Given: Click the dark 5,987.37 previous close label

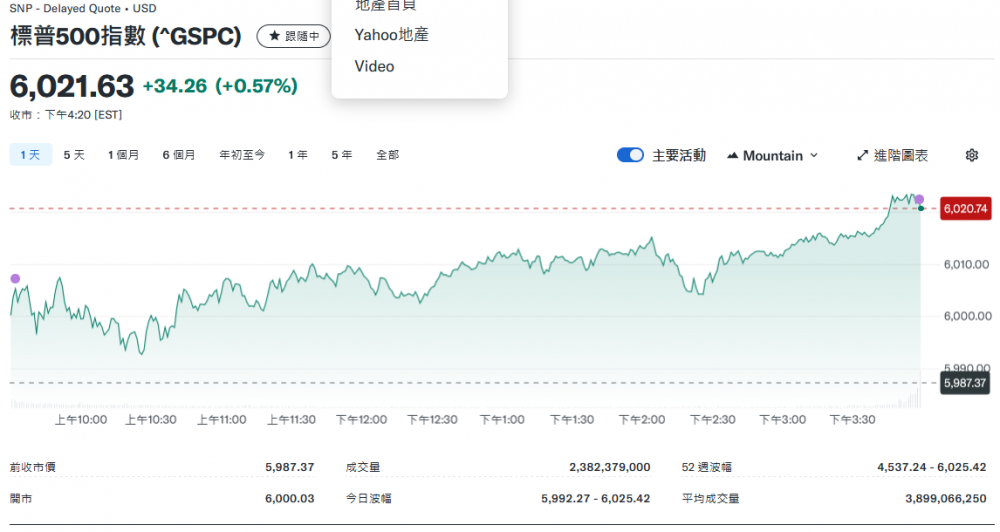Looking at the screenshot, I should click(965, 383).
